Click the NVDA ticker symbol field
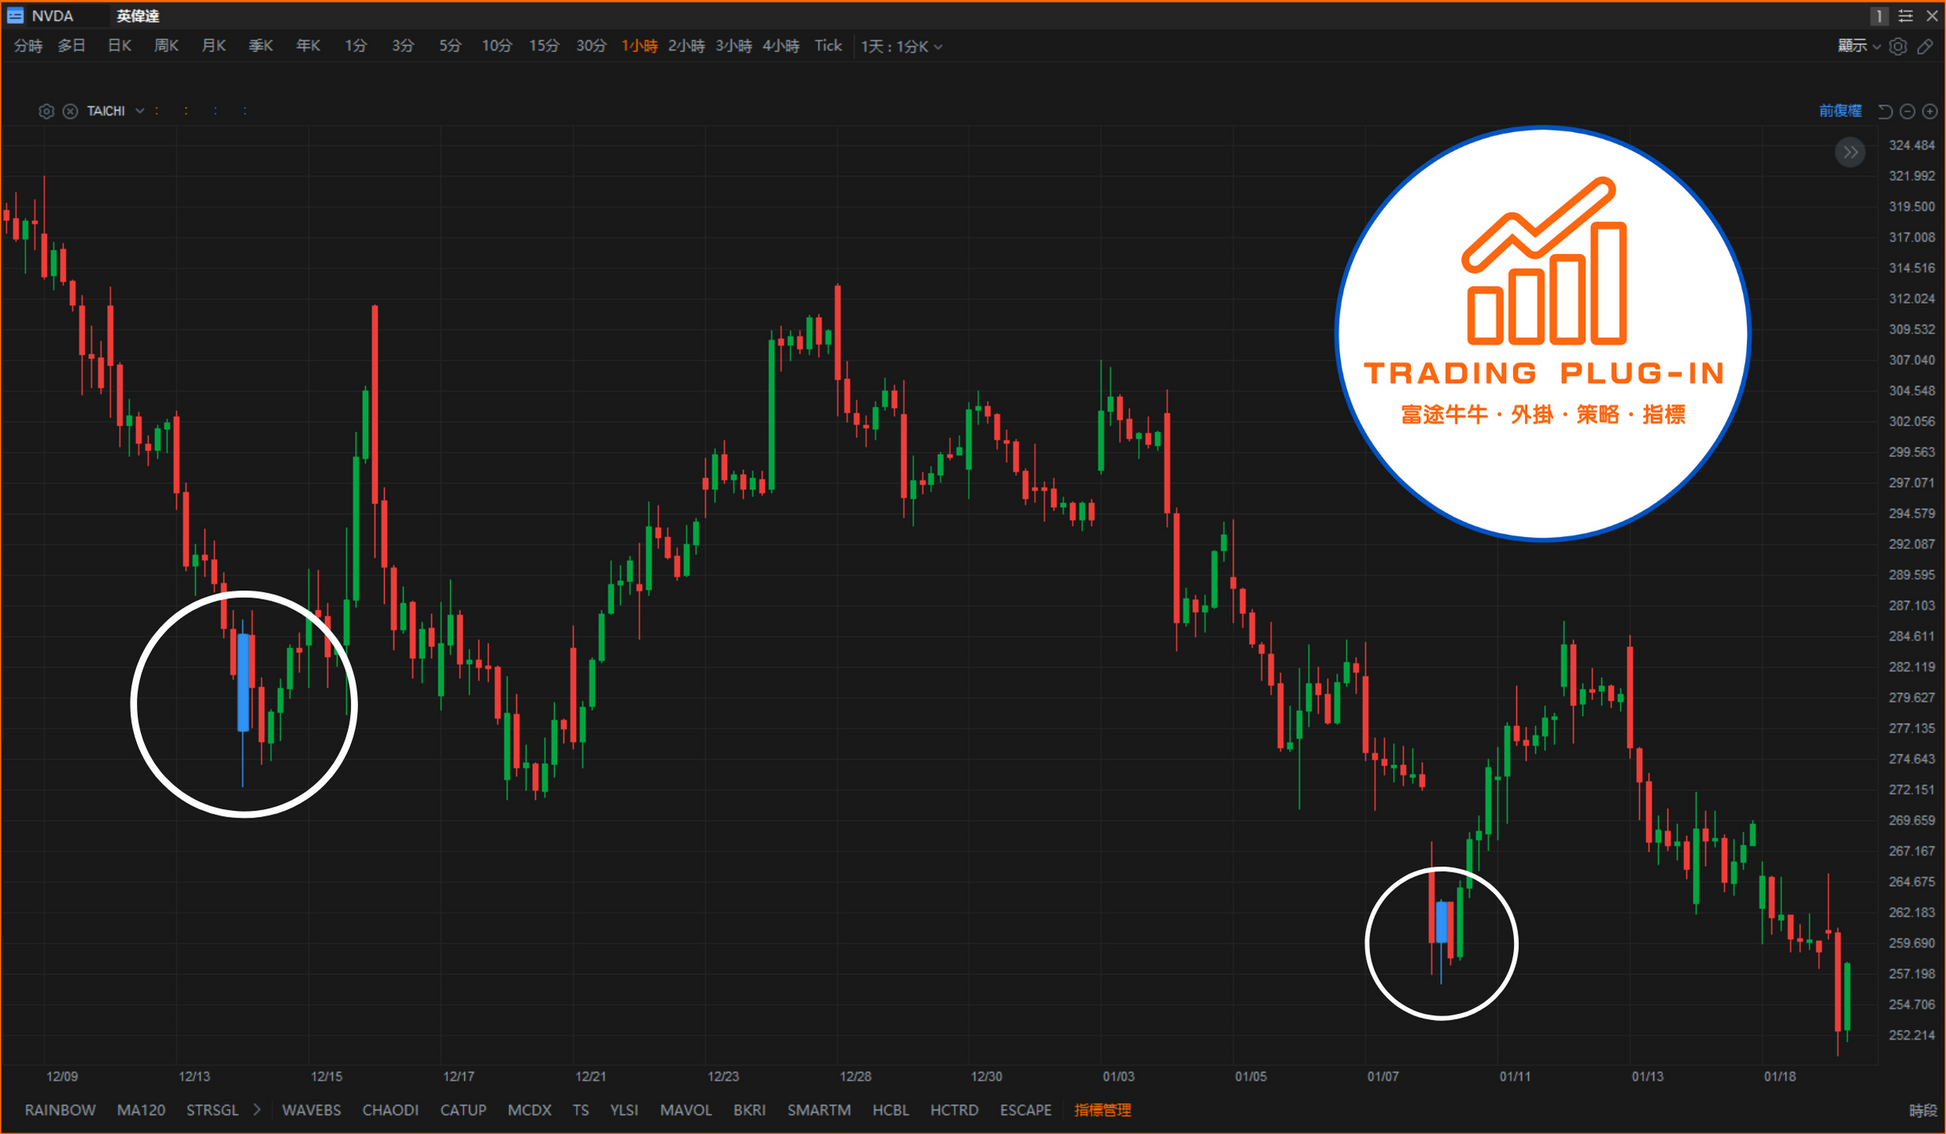1946x1134 pixels. (52, 16)
